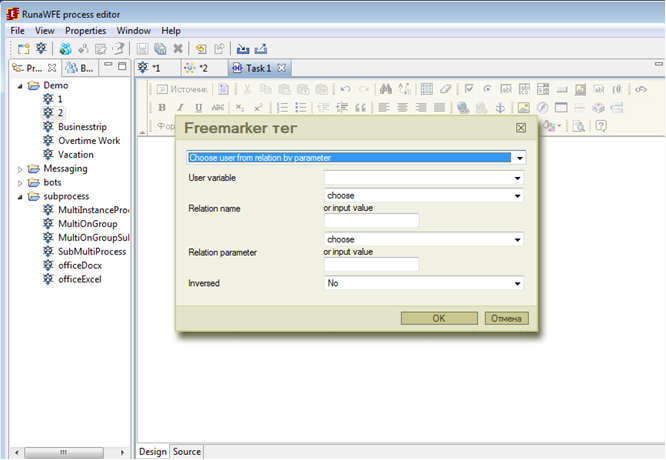Click the process icon next to Overtime Work

click(x=47, y=141)
